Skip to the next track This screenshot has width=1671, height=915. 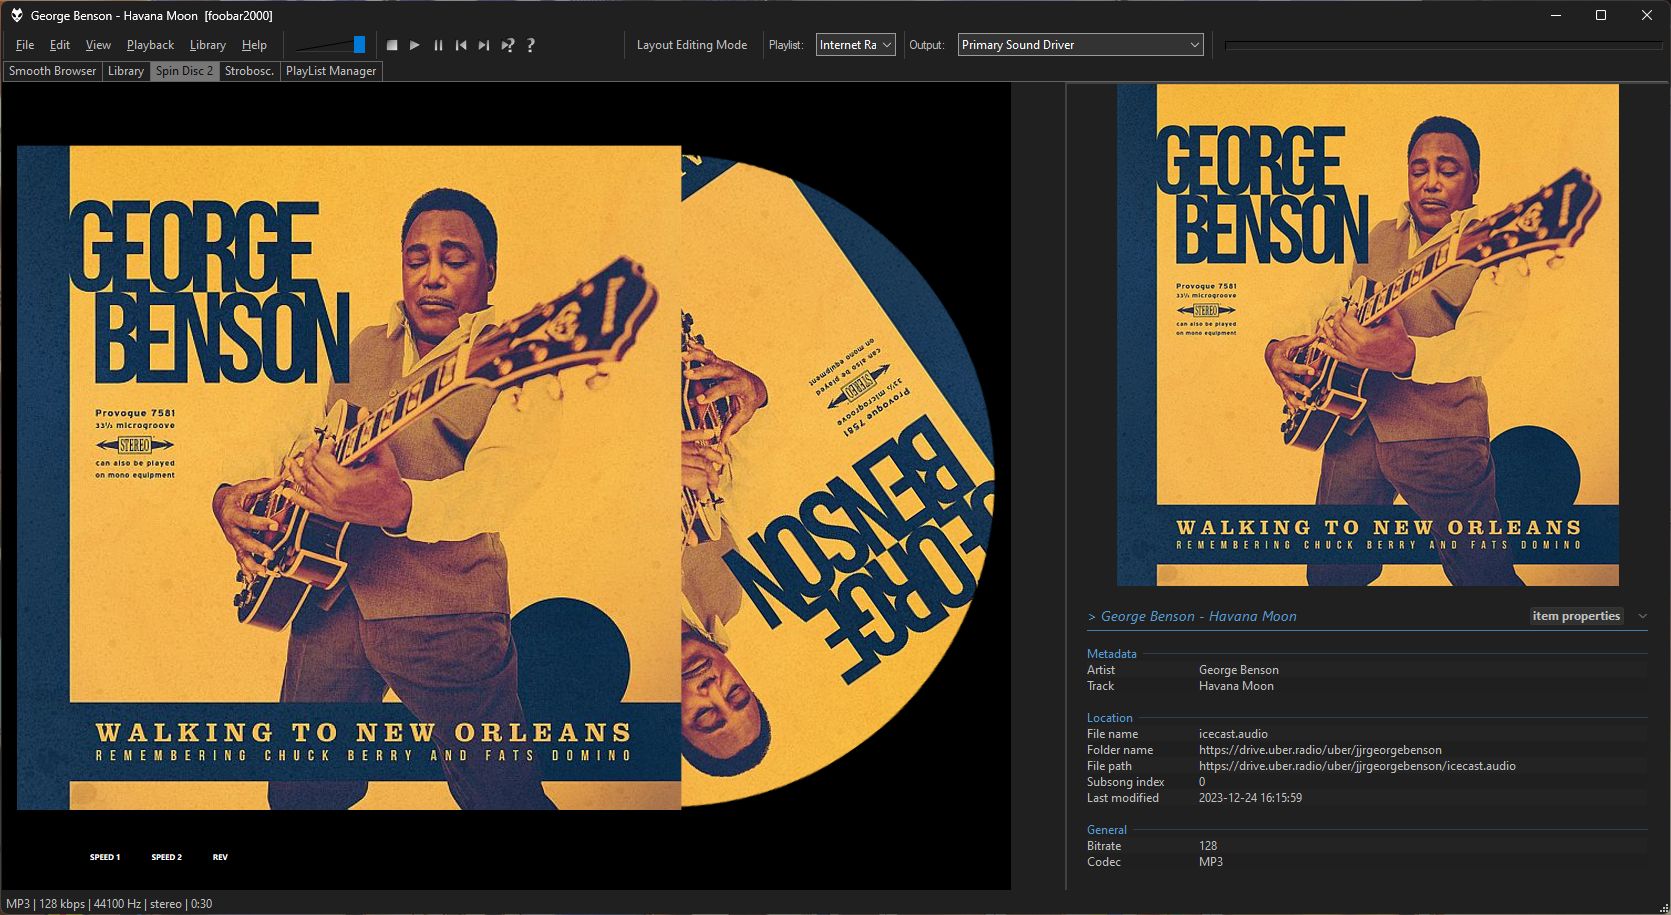click(484, 45)
